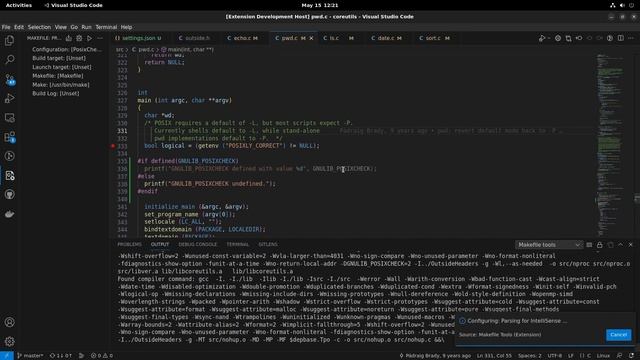Open the Terminal menu
Image resolution: width=640 pixels, height=360 pixels.
coord(106,27)
